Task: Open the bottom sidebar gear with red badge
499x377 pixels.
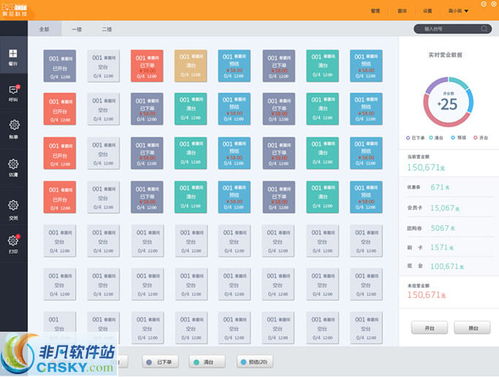Action: tap(14, 240)
